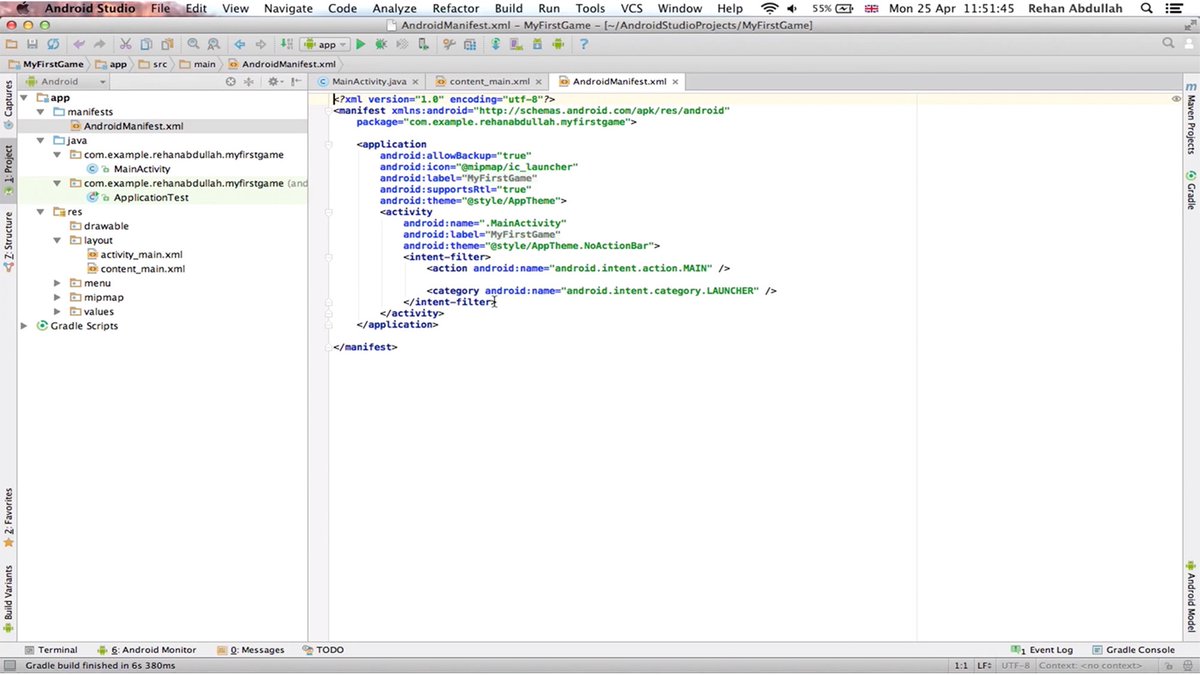The width and height of the screenshot is (1200, 675).
Task: Click the Help question mark icon
Action: (583, 44)
